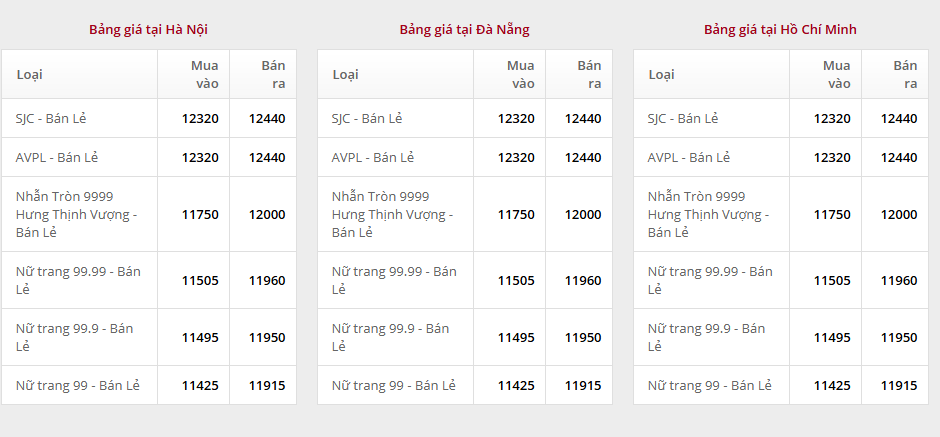This screenshot has width=940, height=437.
Task: Click the 'Bảng giá tại Đà Nẵng' heading
Action: pyautogui.click(x=464, y=29)
